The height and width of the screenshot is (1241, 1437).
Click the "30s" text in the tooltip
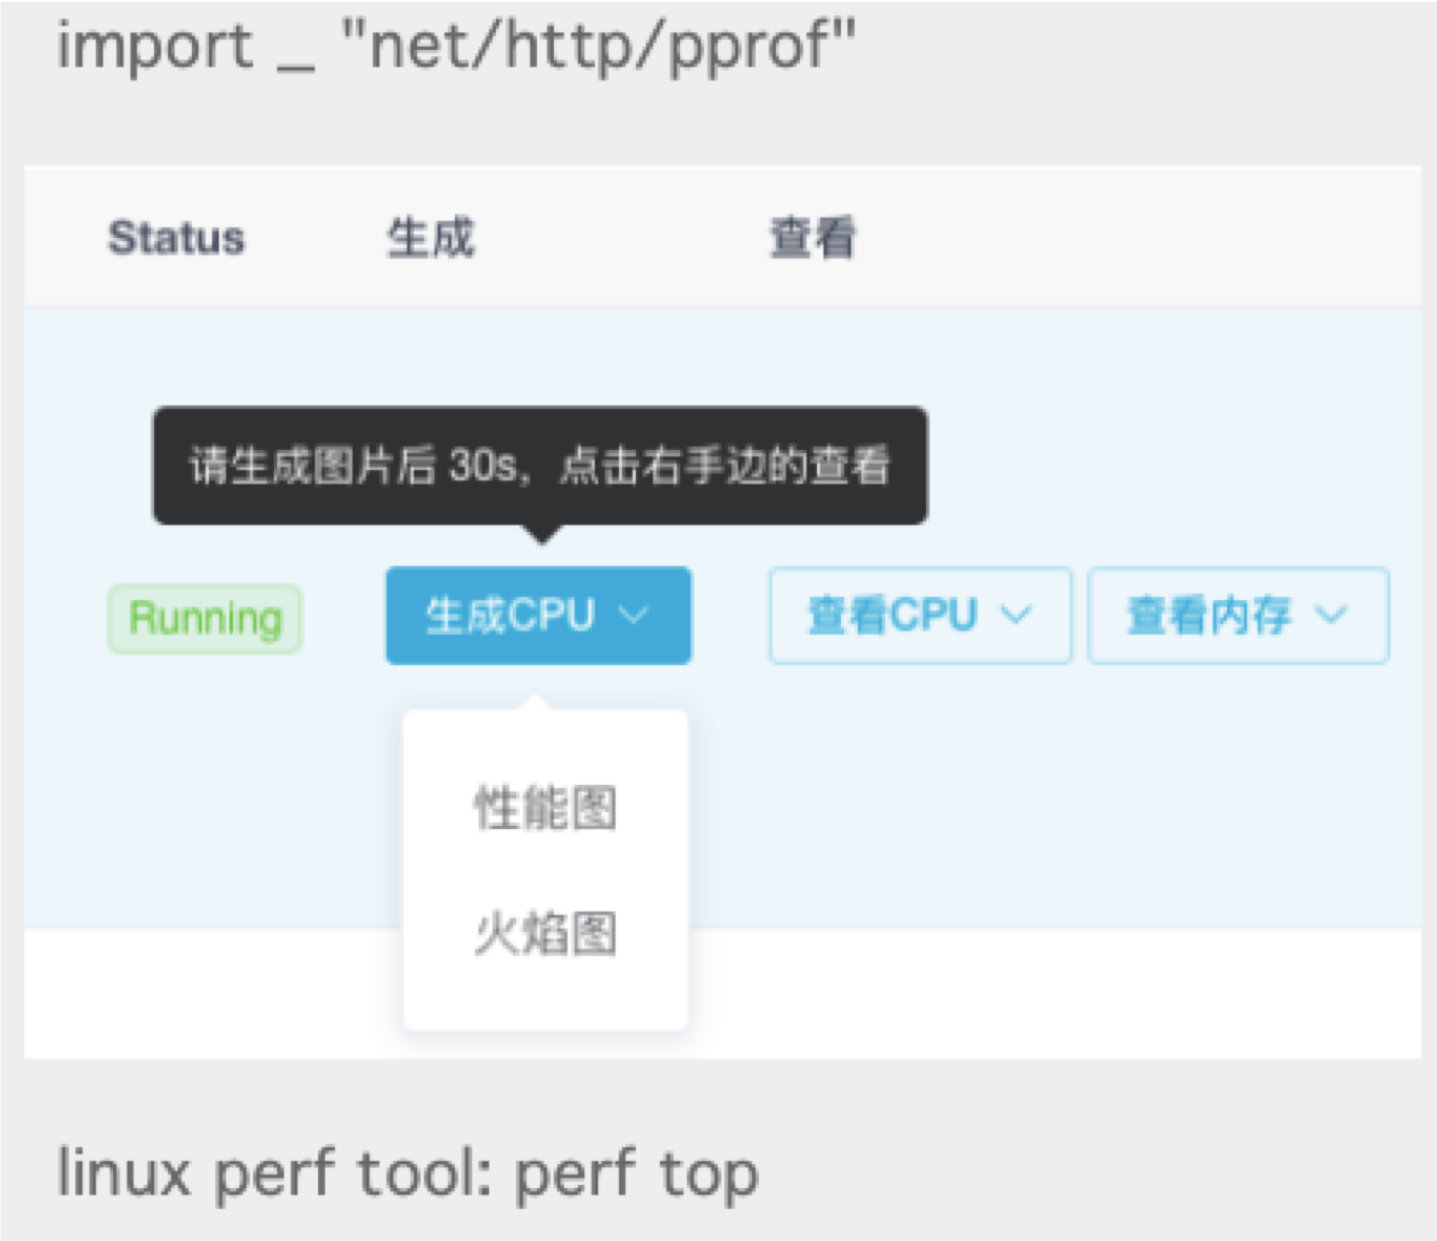483,465
